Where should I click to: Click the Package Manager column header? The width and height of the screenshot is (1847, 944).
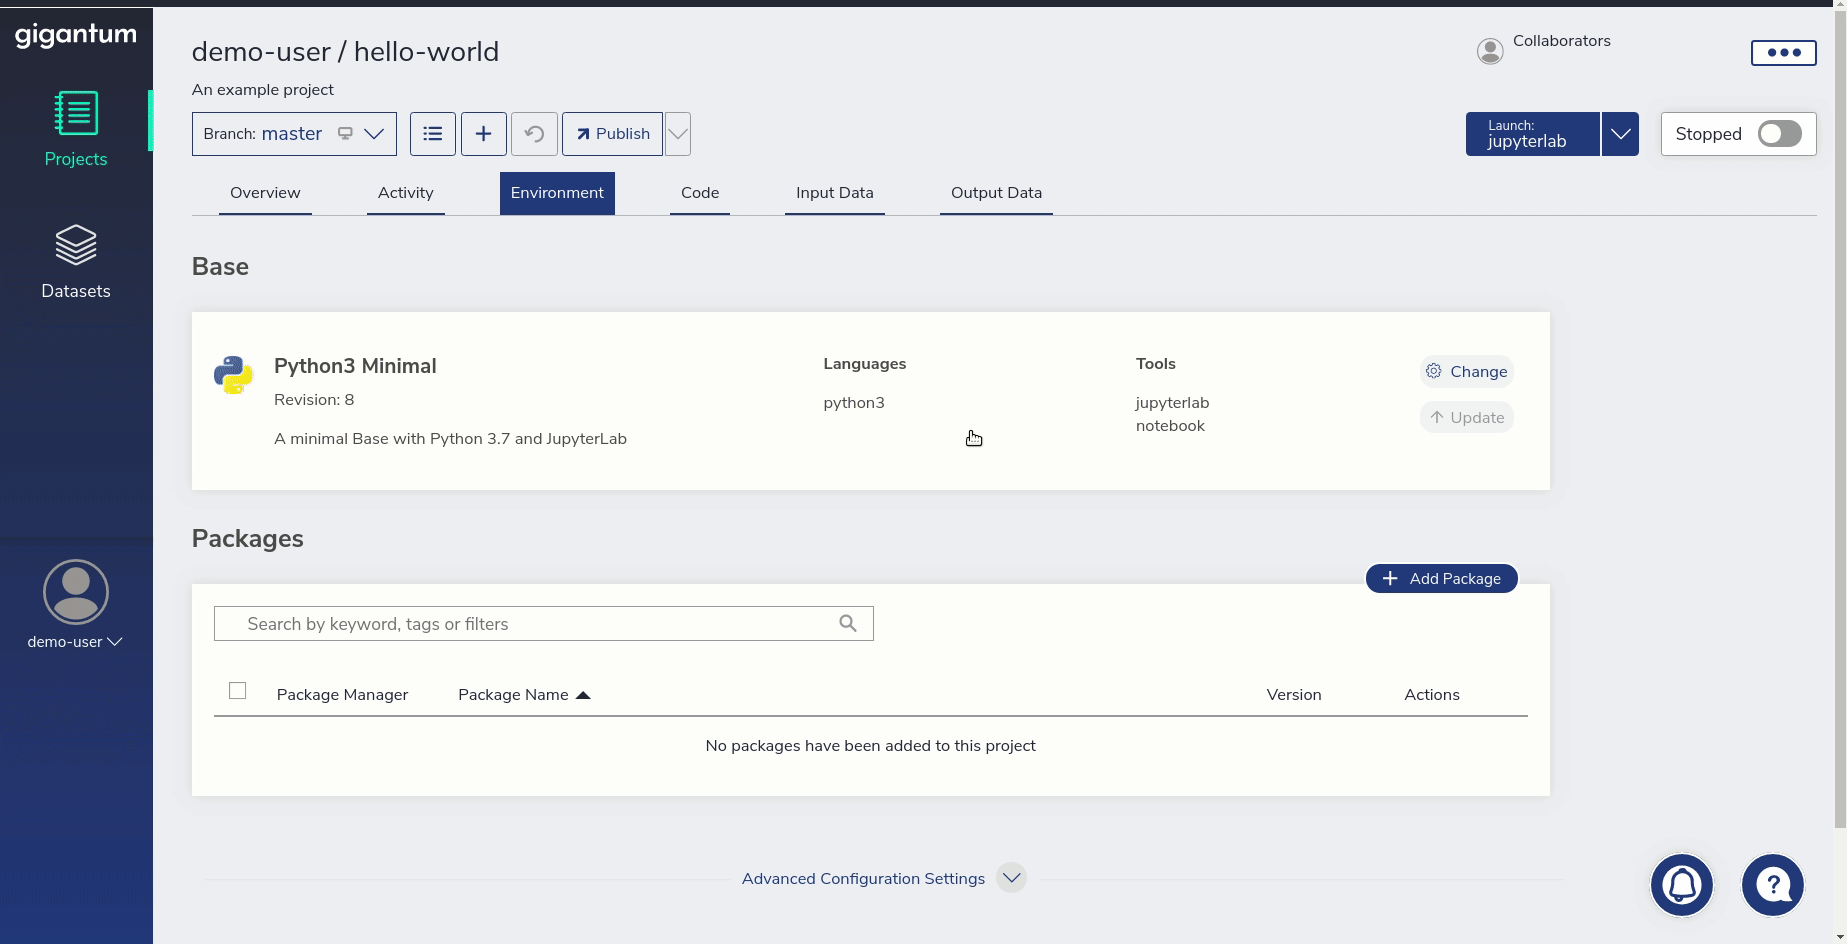pyautogui.click(x=342, y=695)
